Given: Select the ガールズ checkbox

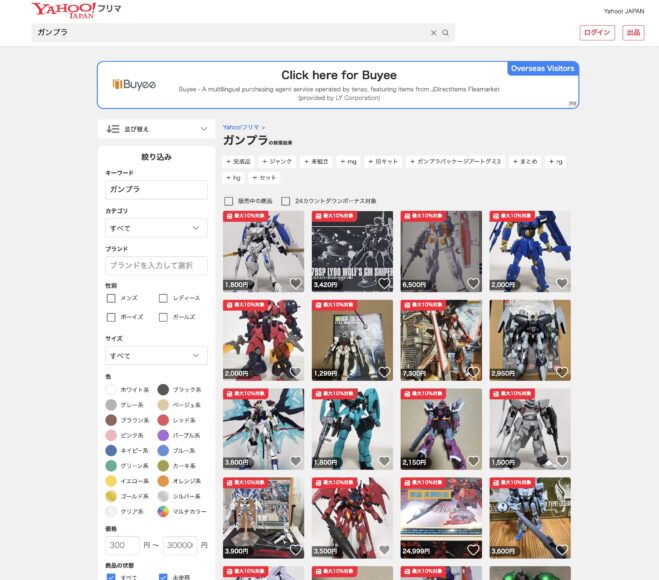Looking at the screenshot, I should tap(163, 317).
